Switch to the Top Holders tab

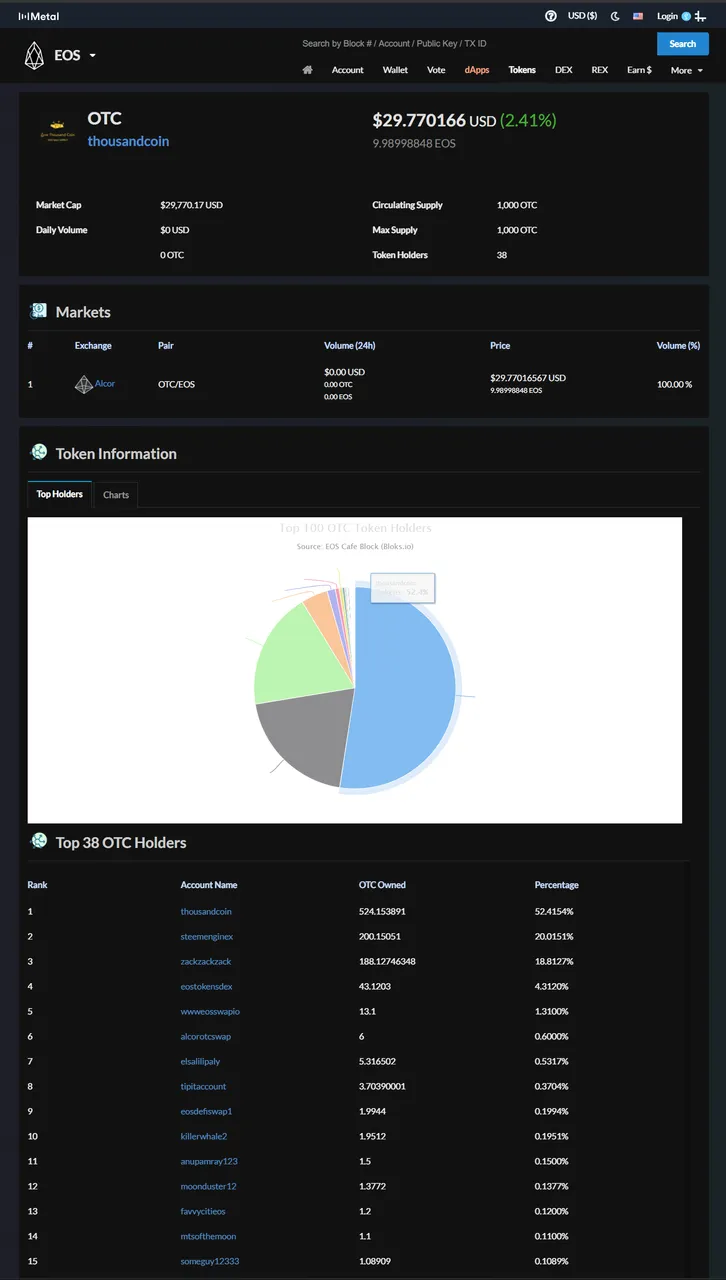click(60, 494)
